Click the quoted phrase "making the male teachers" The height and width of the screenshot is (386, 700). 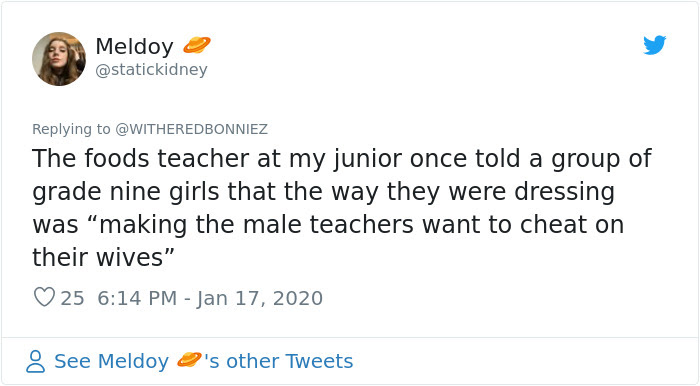257,224
